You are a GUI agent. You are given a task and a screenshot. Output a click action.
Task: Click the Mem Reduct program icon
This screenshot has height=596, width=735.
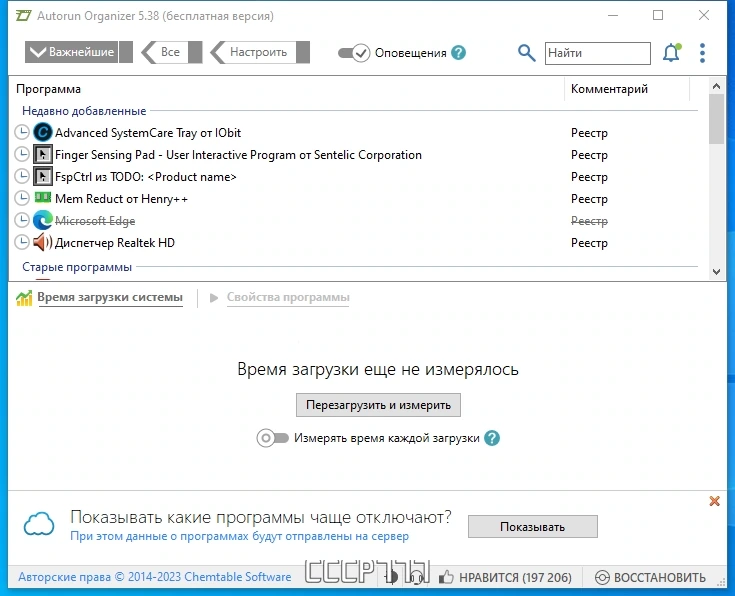point(43,198)
